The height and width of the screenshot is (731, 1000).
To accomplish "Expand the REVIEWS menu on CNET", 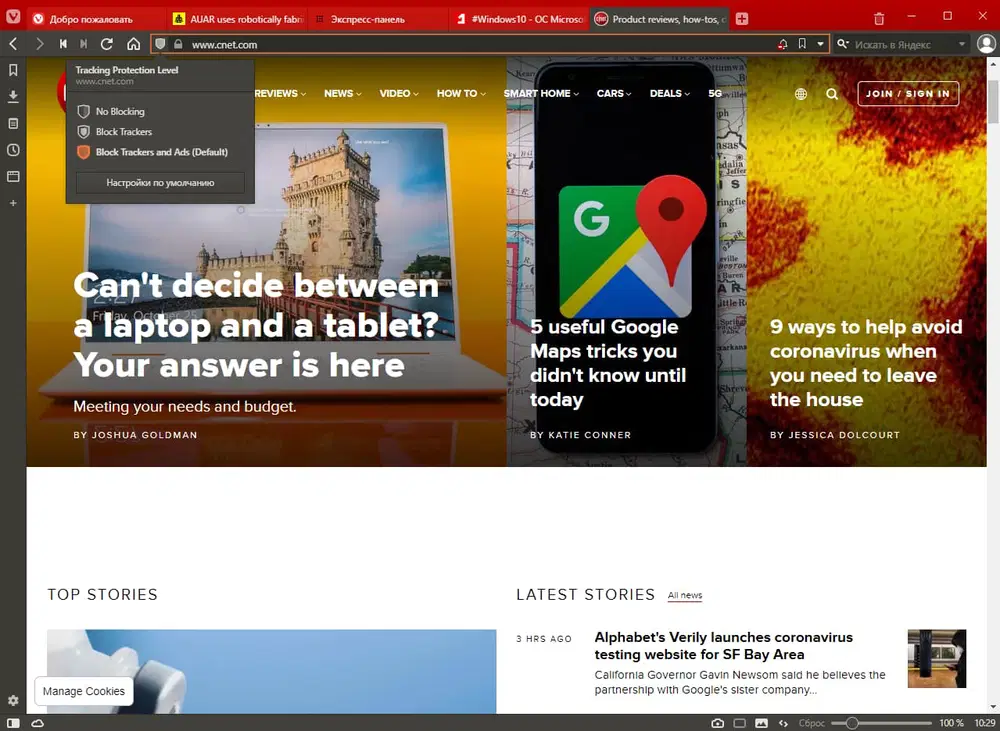I will [280, 93].
